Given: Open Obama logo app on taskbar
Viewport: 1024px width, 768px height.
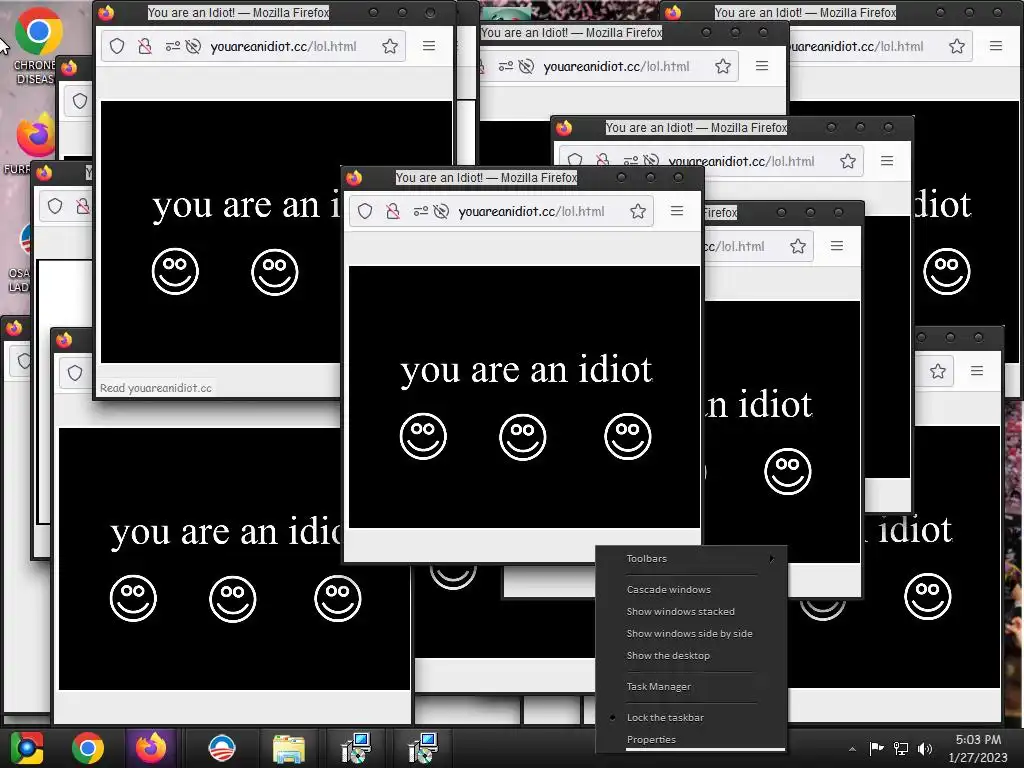Looking at the screenshot, I should 221,748.
